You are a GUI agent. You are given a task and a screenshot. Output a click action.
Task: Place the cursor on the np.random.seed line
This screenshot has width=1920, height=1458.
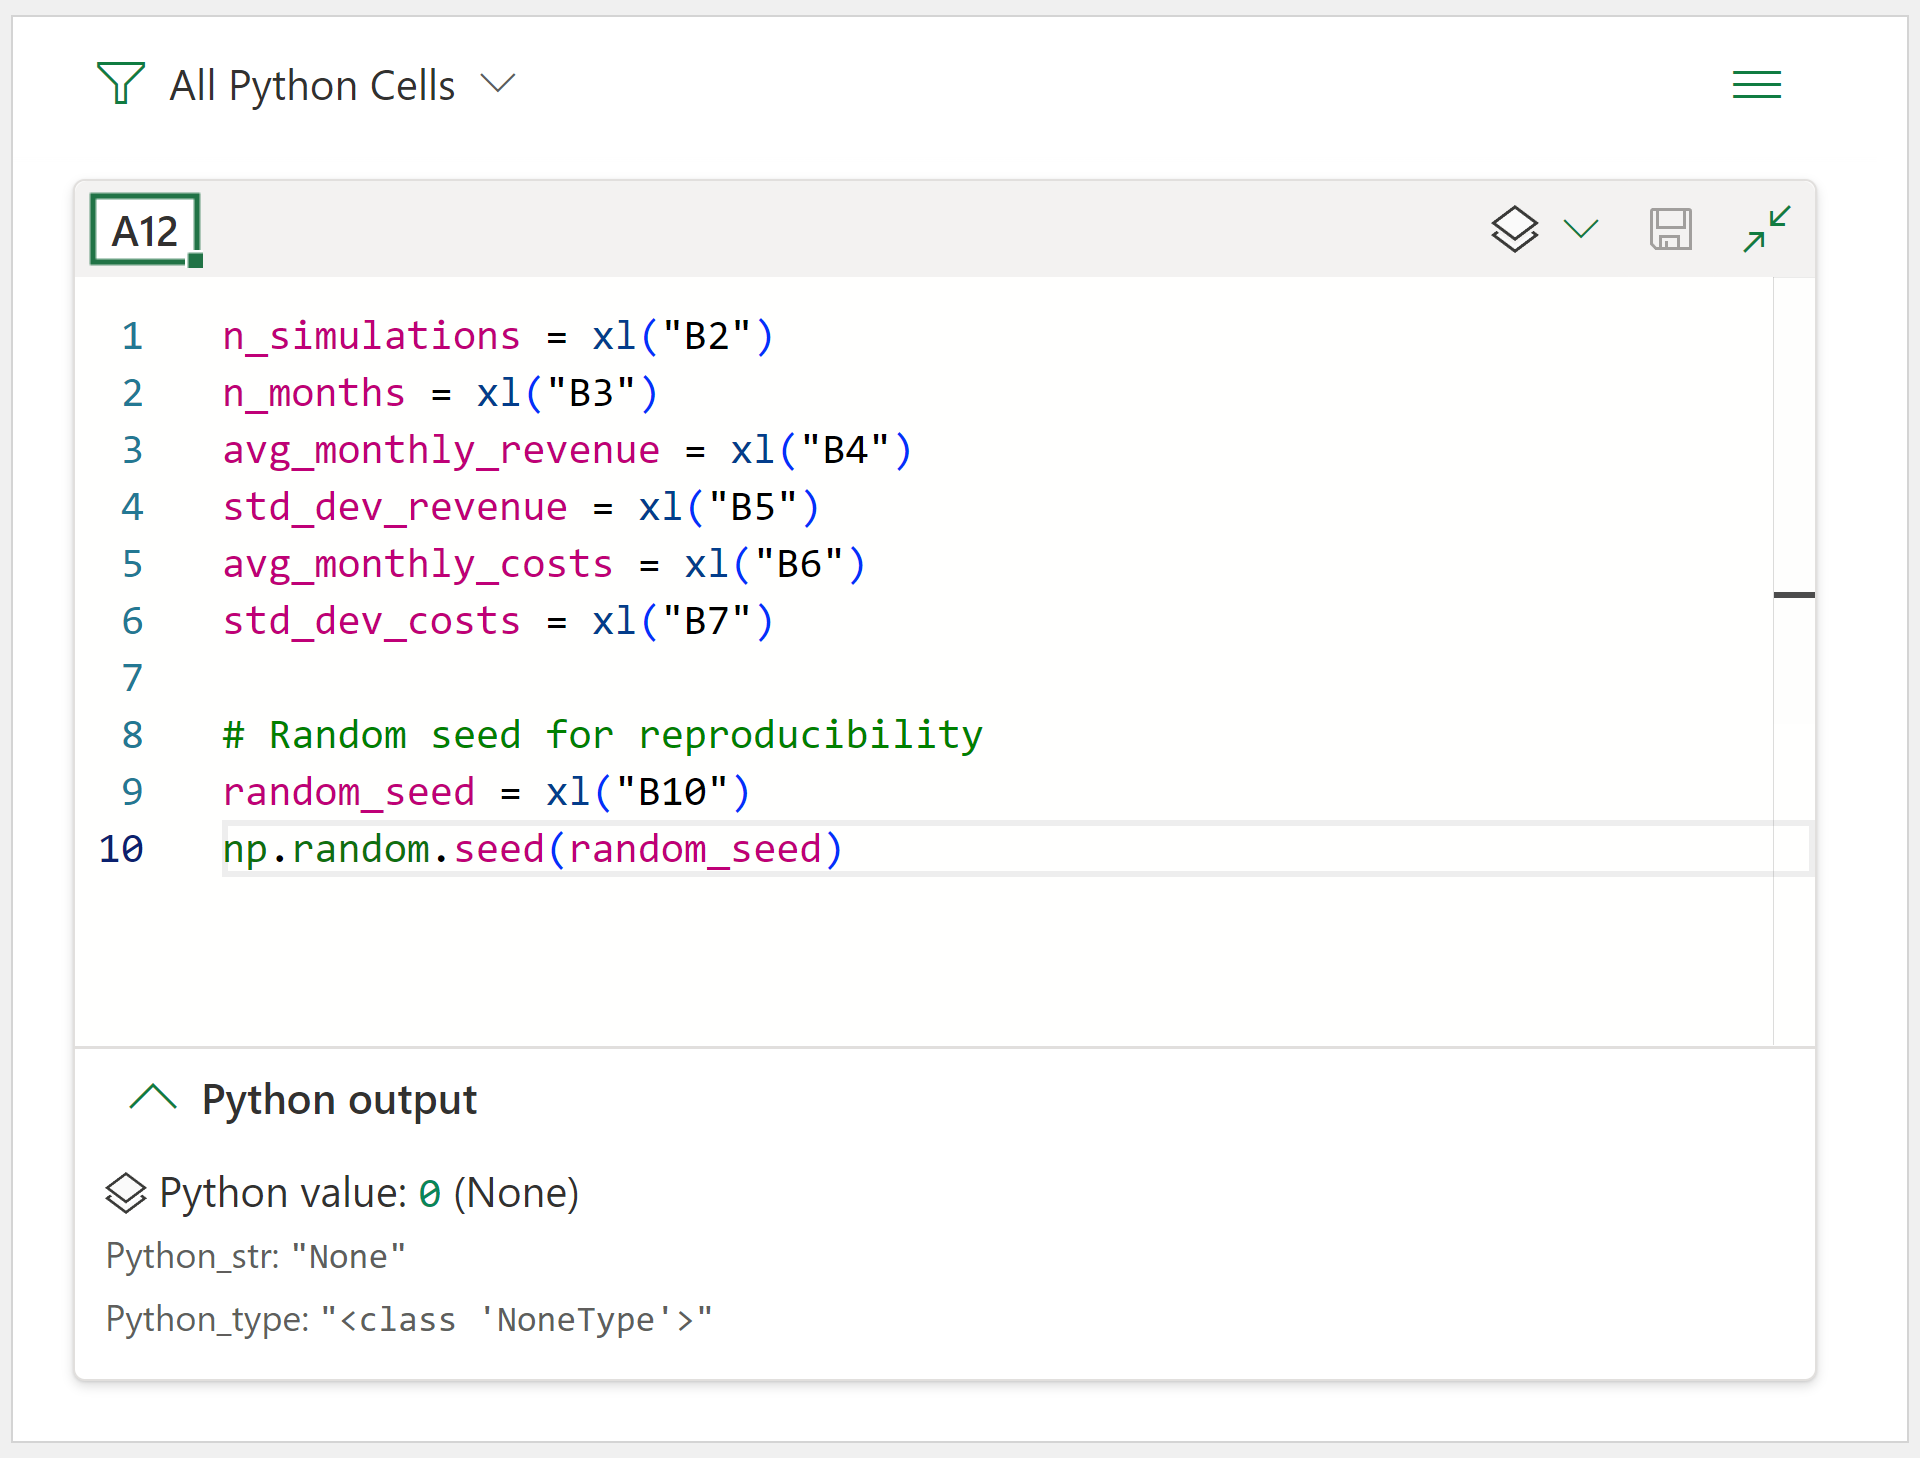pyautogui.click(x=532, y=849)
